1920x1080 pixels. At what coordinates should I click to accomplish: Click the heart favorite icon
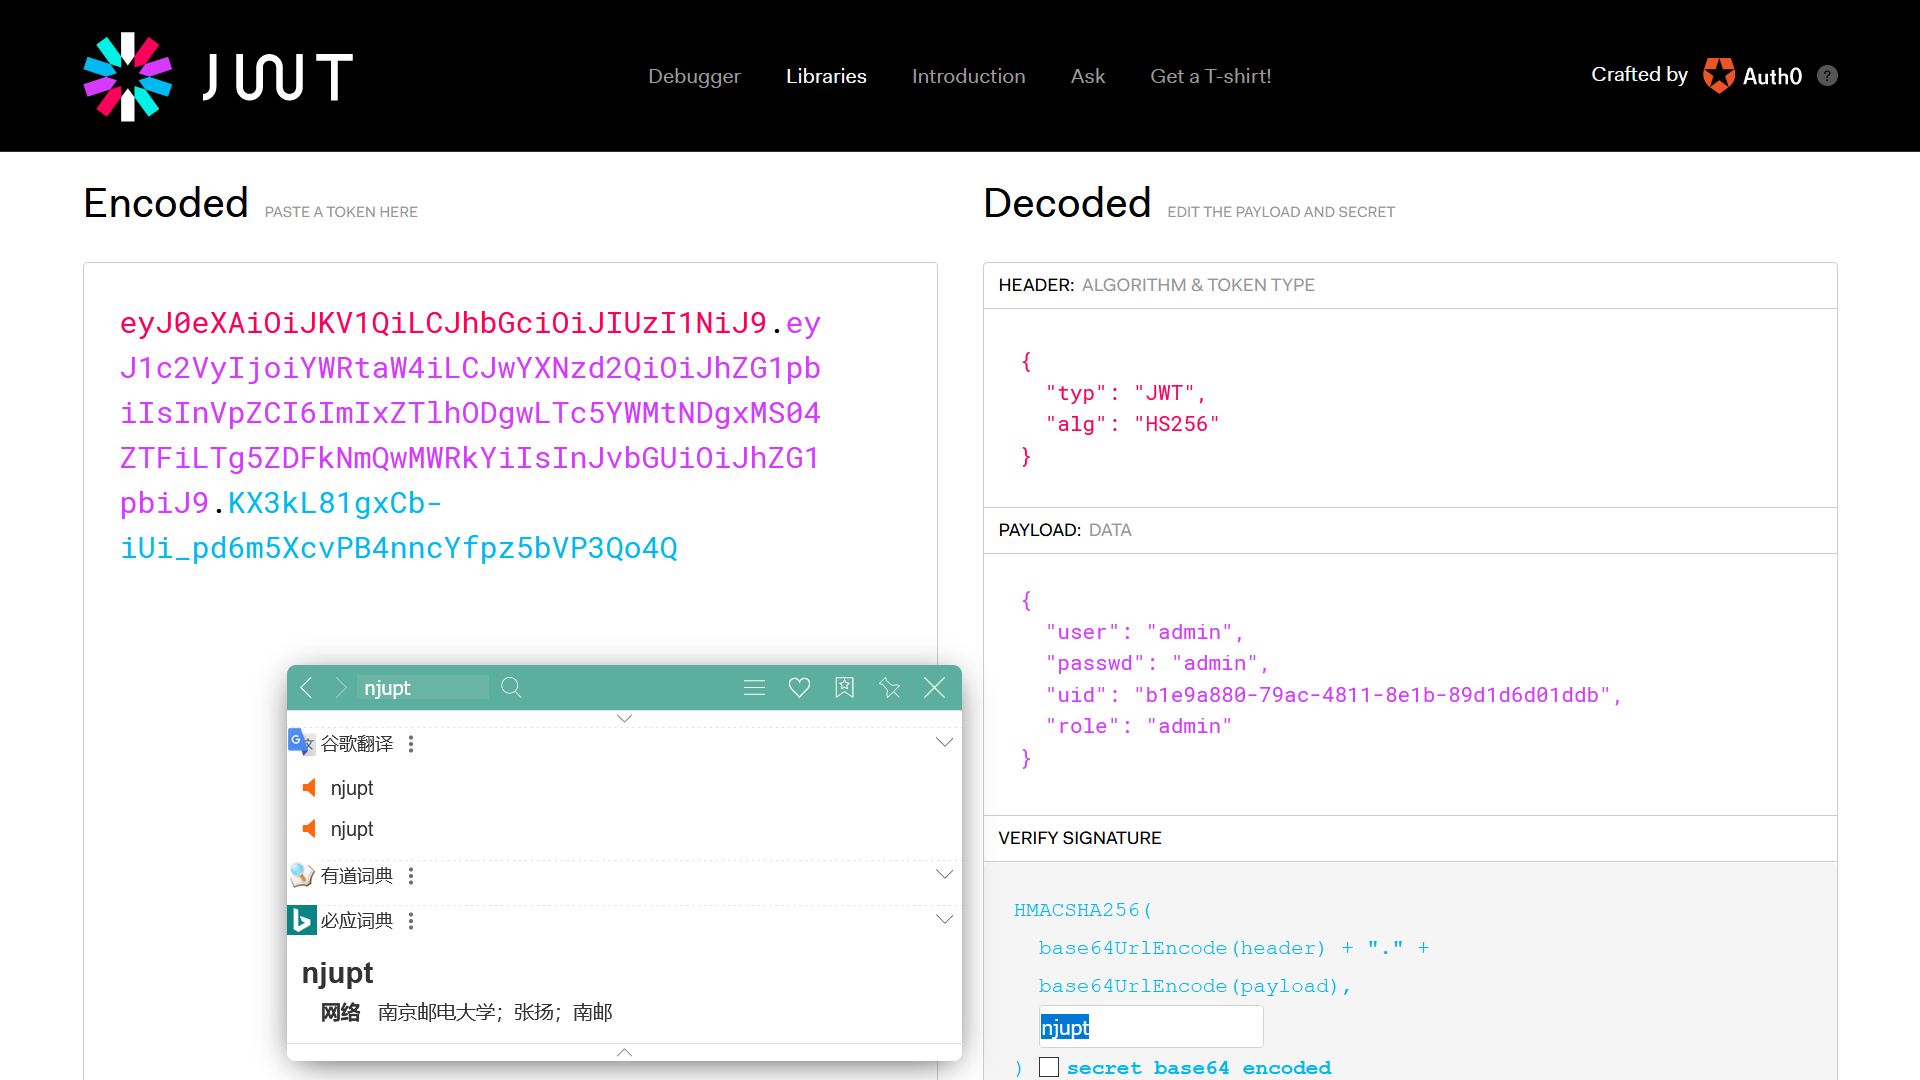pos(799,688)
